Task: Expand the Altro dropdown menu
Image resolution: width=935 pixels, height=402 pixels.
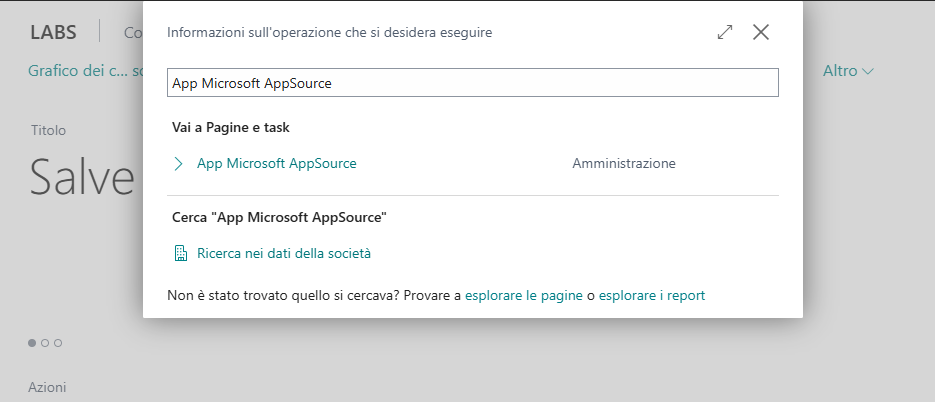Action: pyautogui.click(x=848, y=71)
